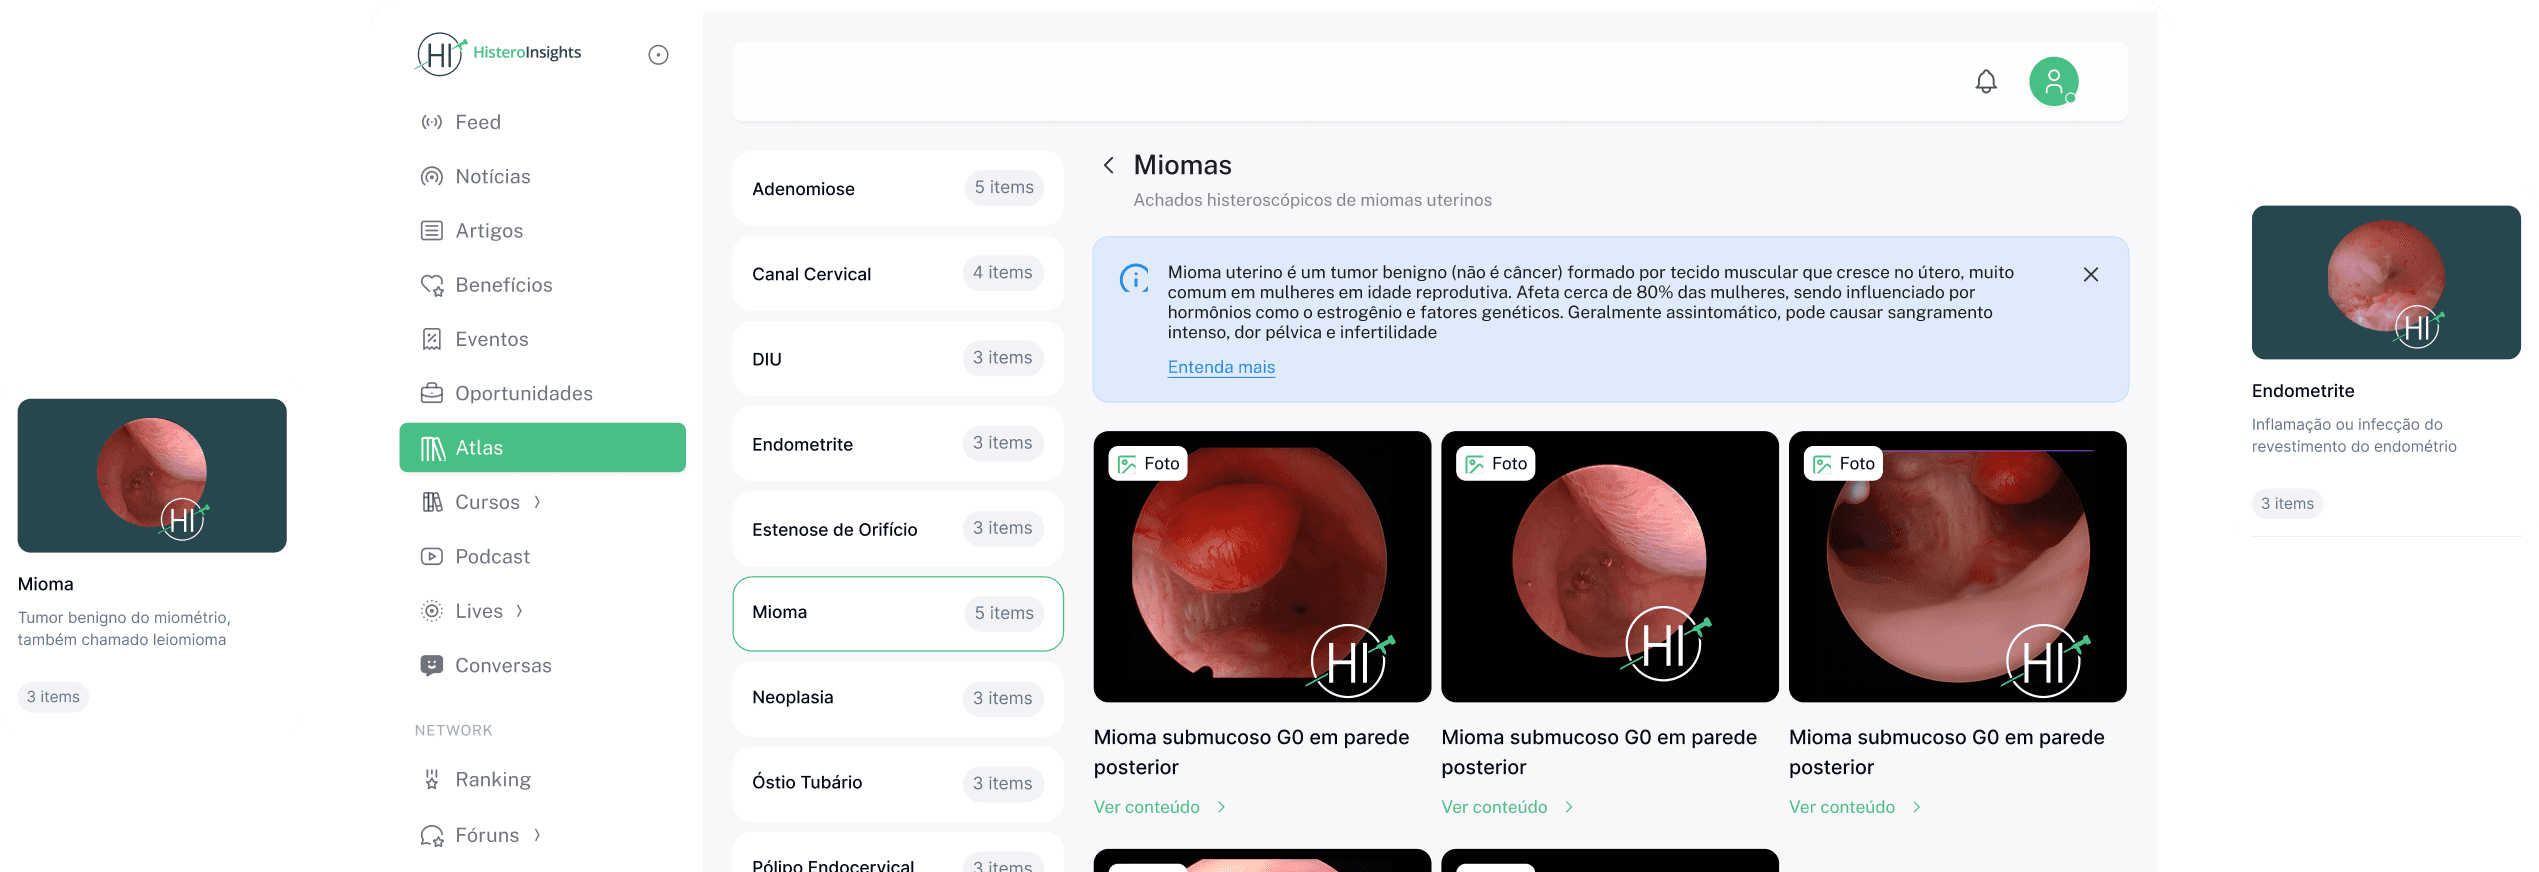Open the Mioma card thumbnail on left
2539x872 pixels.
(152, 476)
